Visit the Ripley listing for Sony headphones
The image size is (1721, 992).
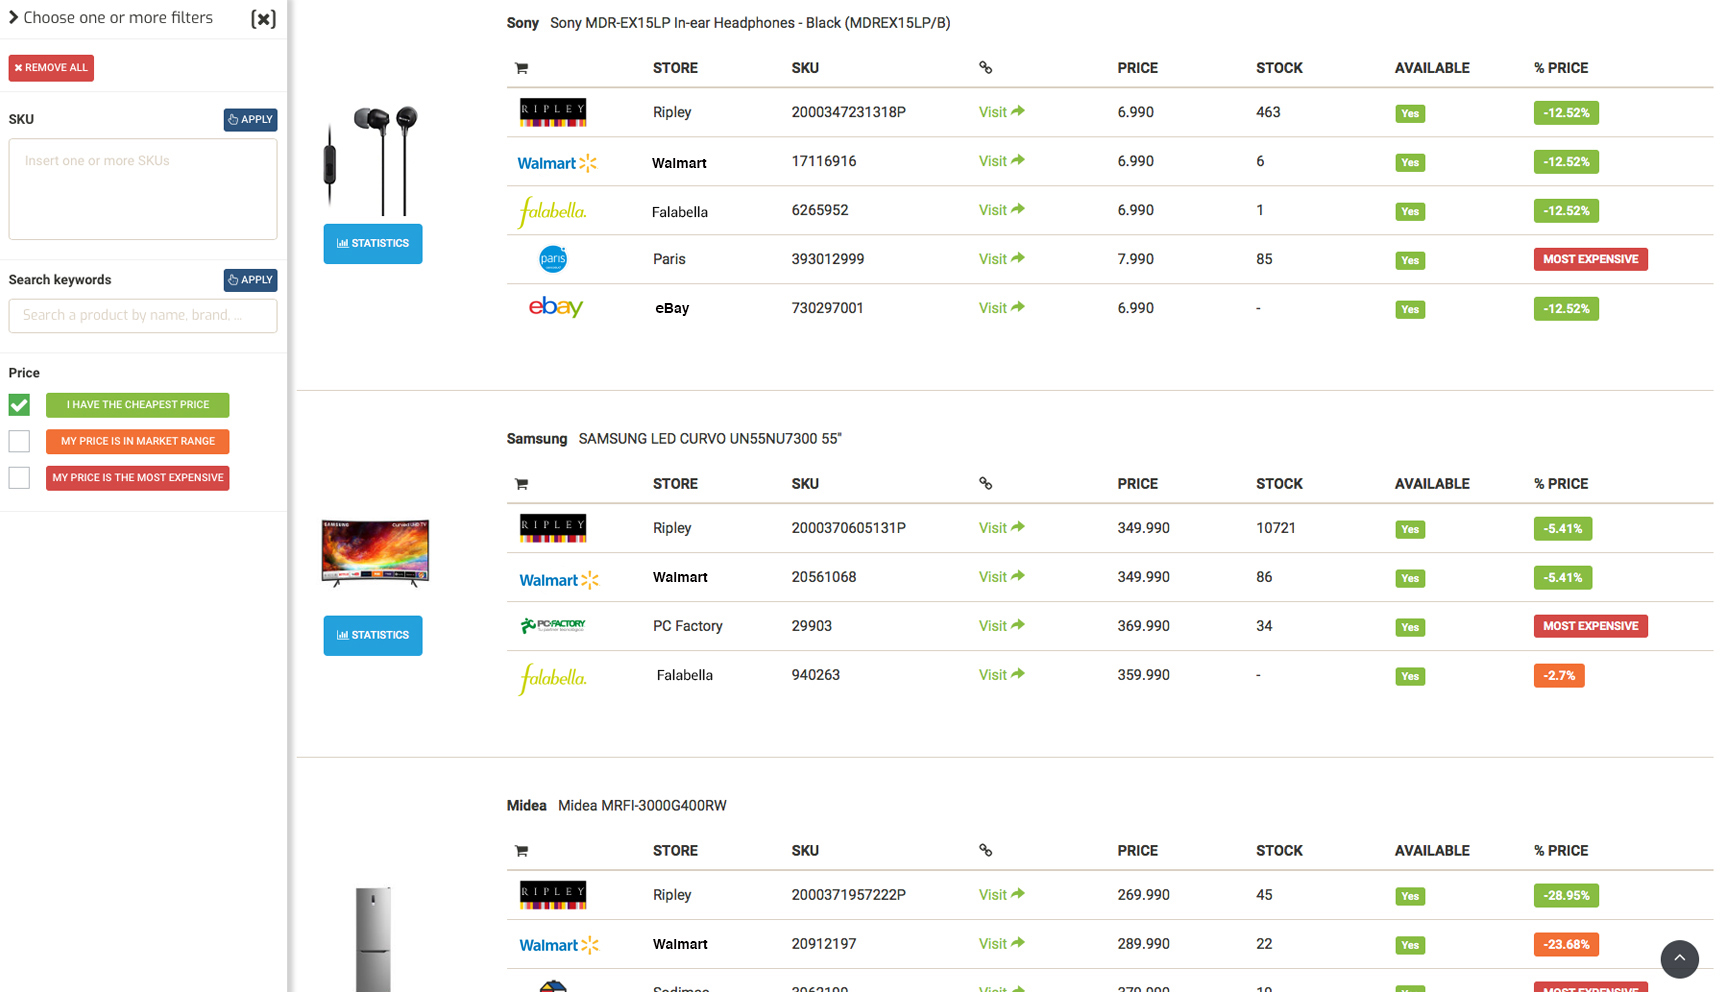pyautogui.click(x=1001, y=112)
